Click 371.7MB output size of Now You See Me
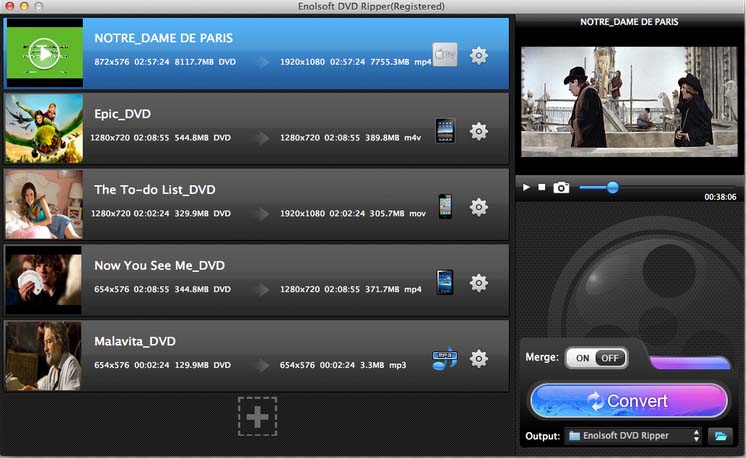 pyautogui.click(x=382, y=289)
